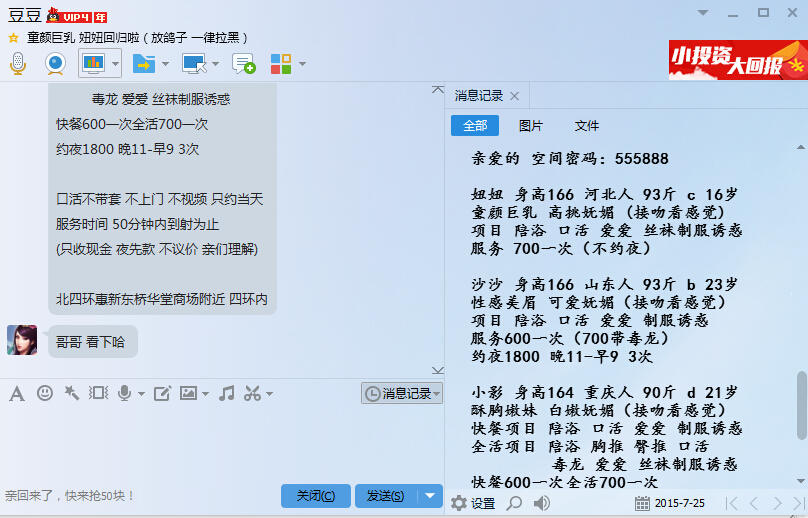Click the history panel scroll-down arrow
The image size is (808, 518).
[x=801, y=481]
